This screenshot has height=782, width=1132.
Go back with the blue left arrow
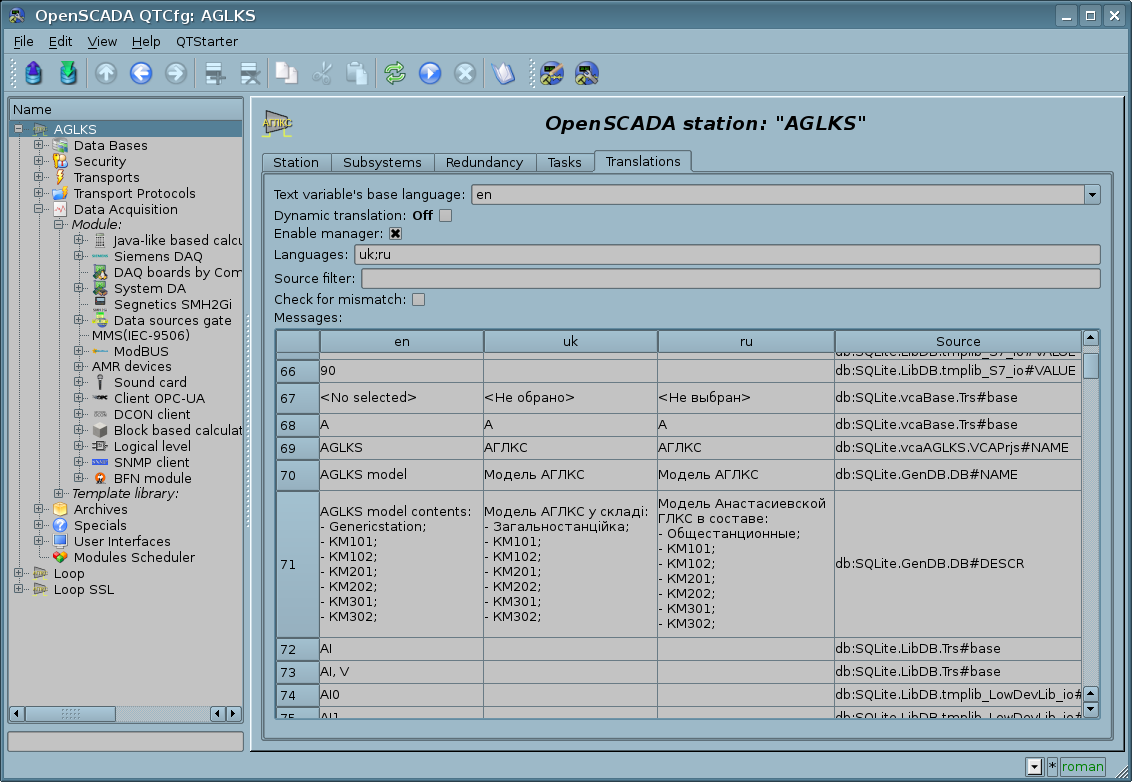[141, 73]
